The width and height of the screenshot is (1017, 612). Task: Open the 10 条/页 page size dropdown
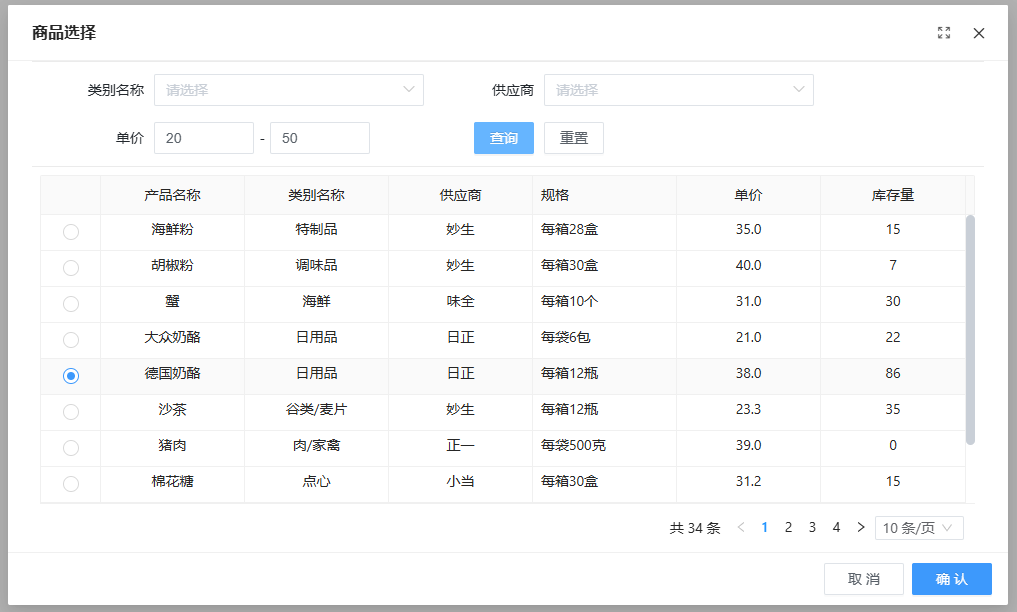point(919,527)
